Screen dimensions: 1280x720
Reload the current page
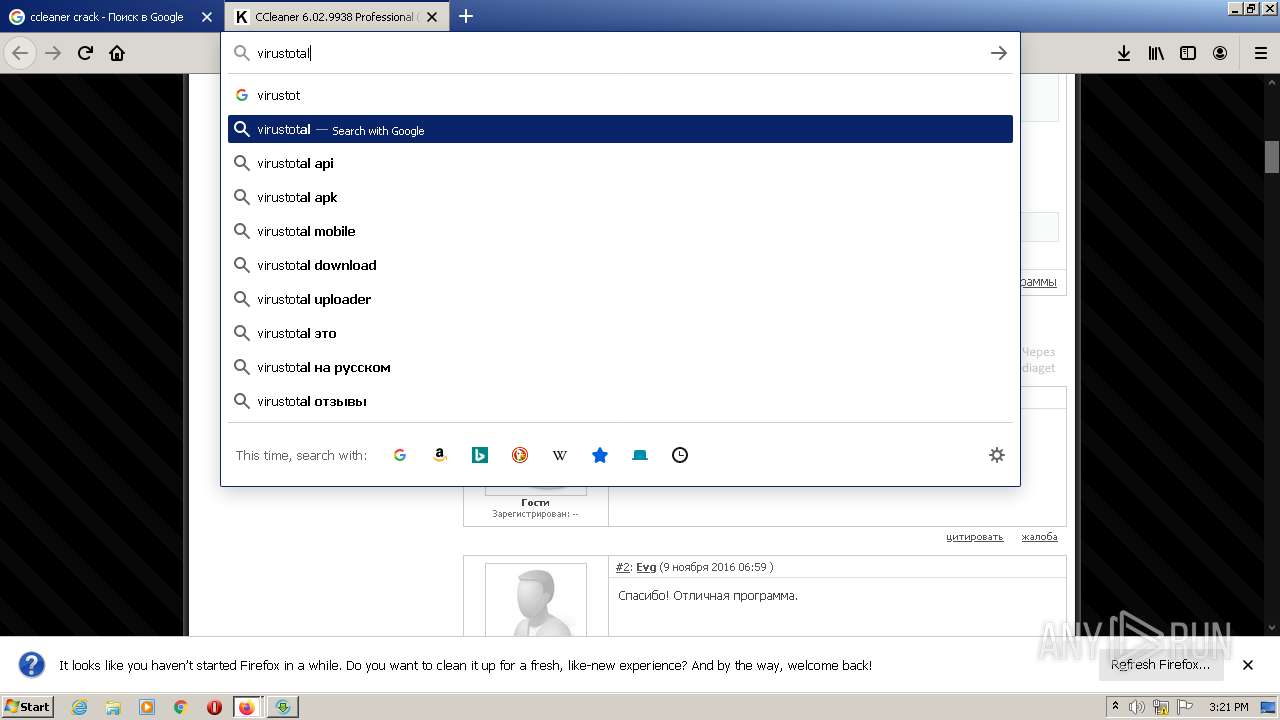pyautogui.click(x=85, y=53)
